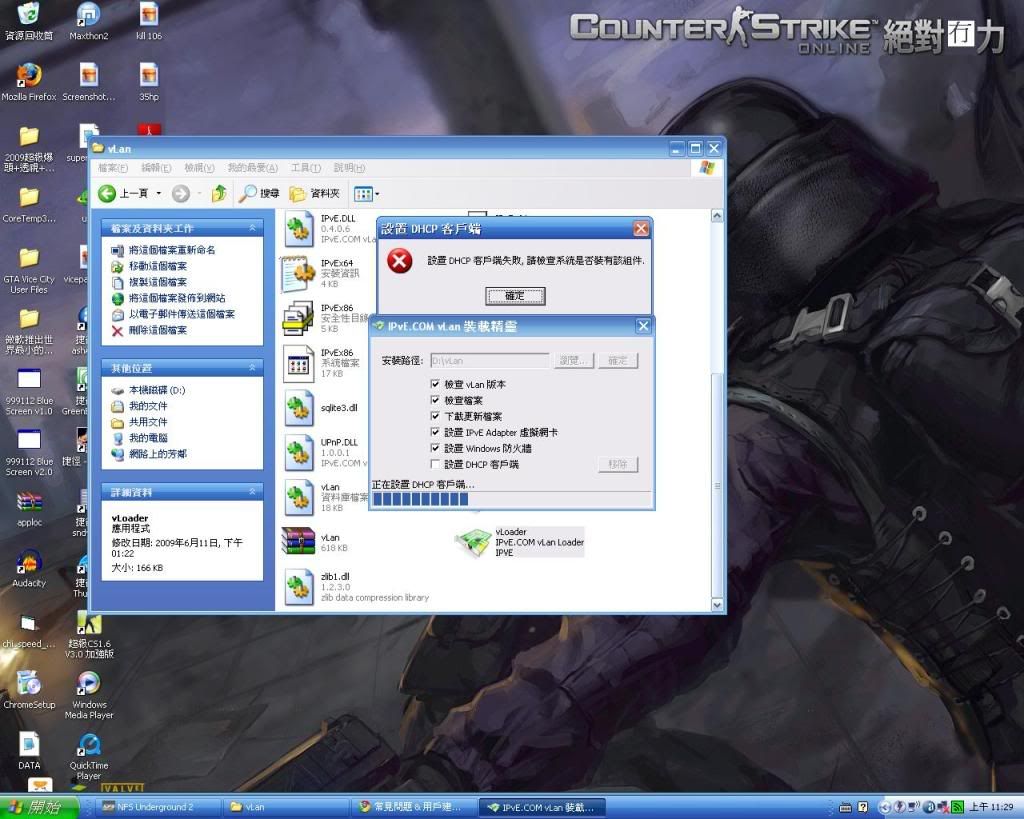Viewport: 1024px width, 819px height.
Task: Collapse the 其他位置 panel section
Action: tap(252, 368)
